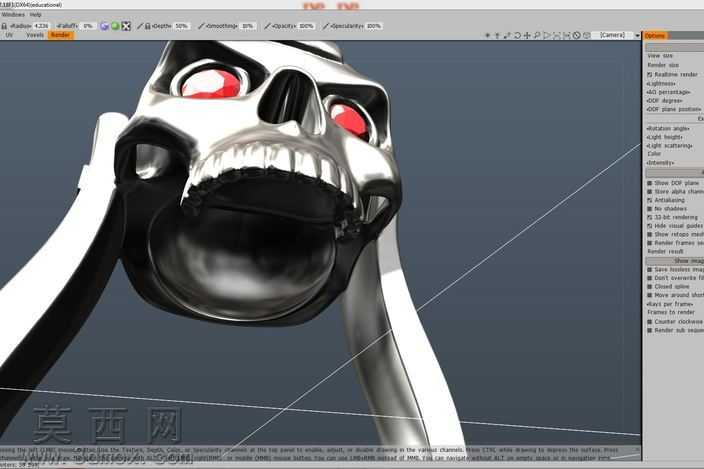The width and height of the screenshot is (704, 469).
Task: Click the pen icon beside Smoothing
Action: (201, 26)
